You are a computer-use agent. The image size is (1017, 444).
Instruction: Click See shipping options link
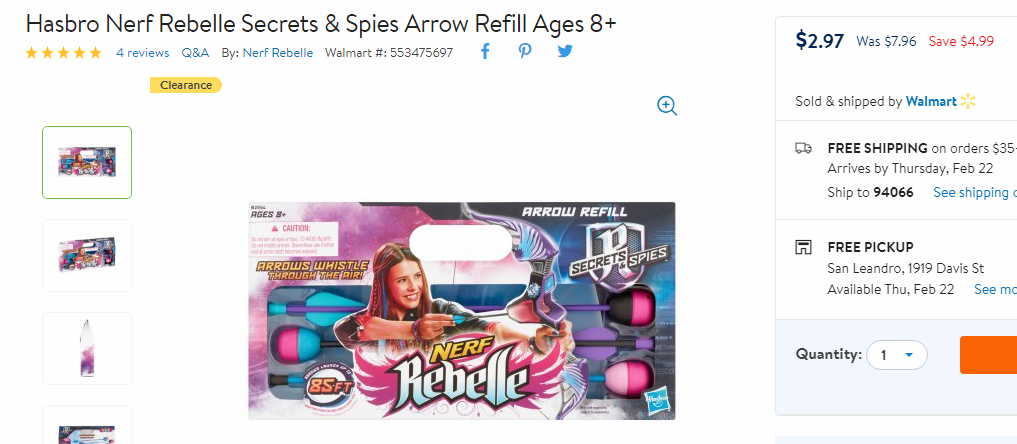(x=975, y=193)
